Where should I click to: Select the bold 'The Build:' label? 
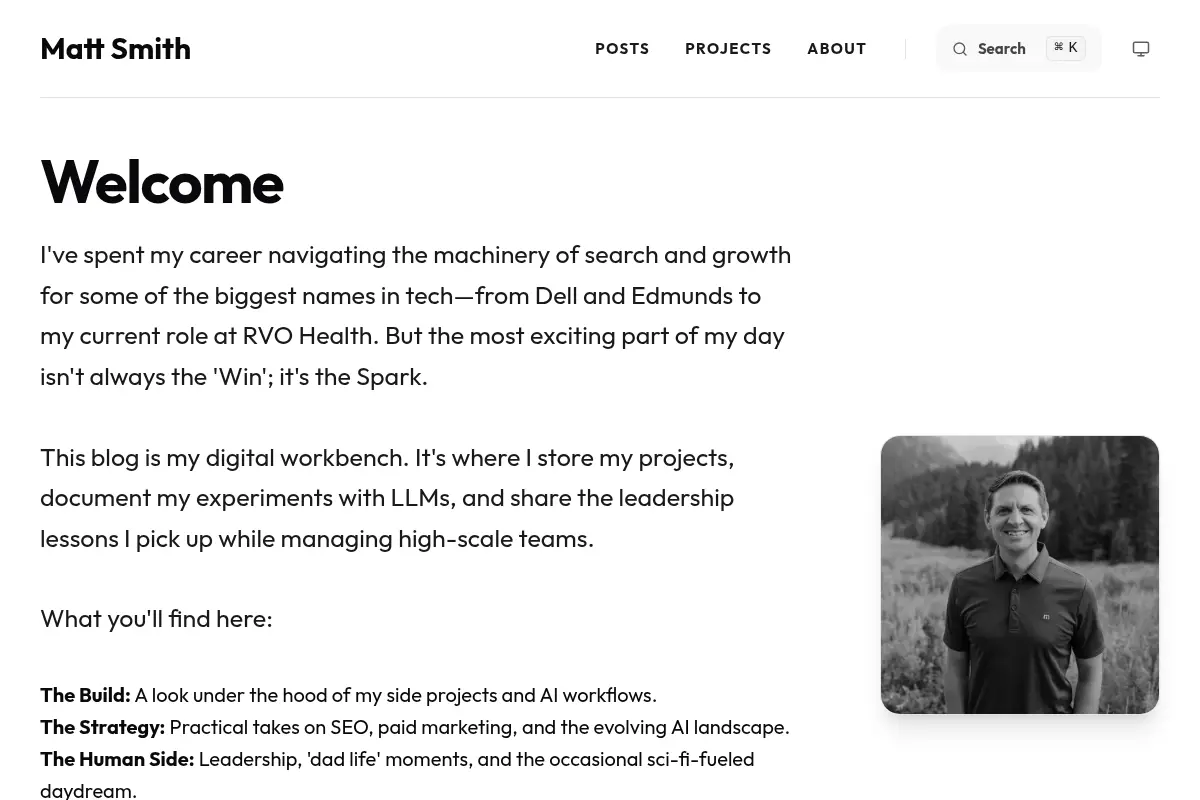[x=85, y=695]
